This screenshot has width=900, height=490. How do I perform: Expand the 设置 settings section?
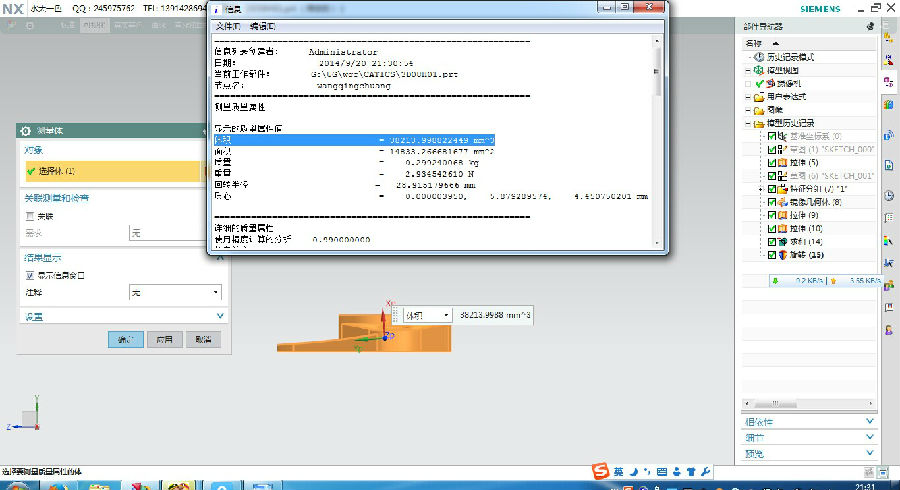[219, 316]
